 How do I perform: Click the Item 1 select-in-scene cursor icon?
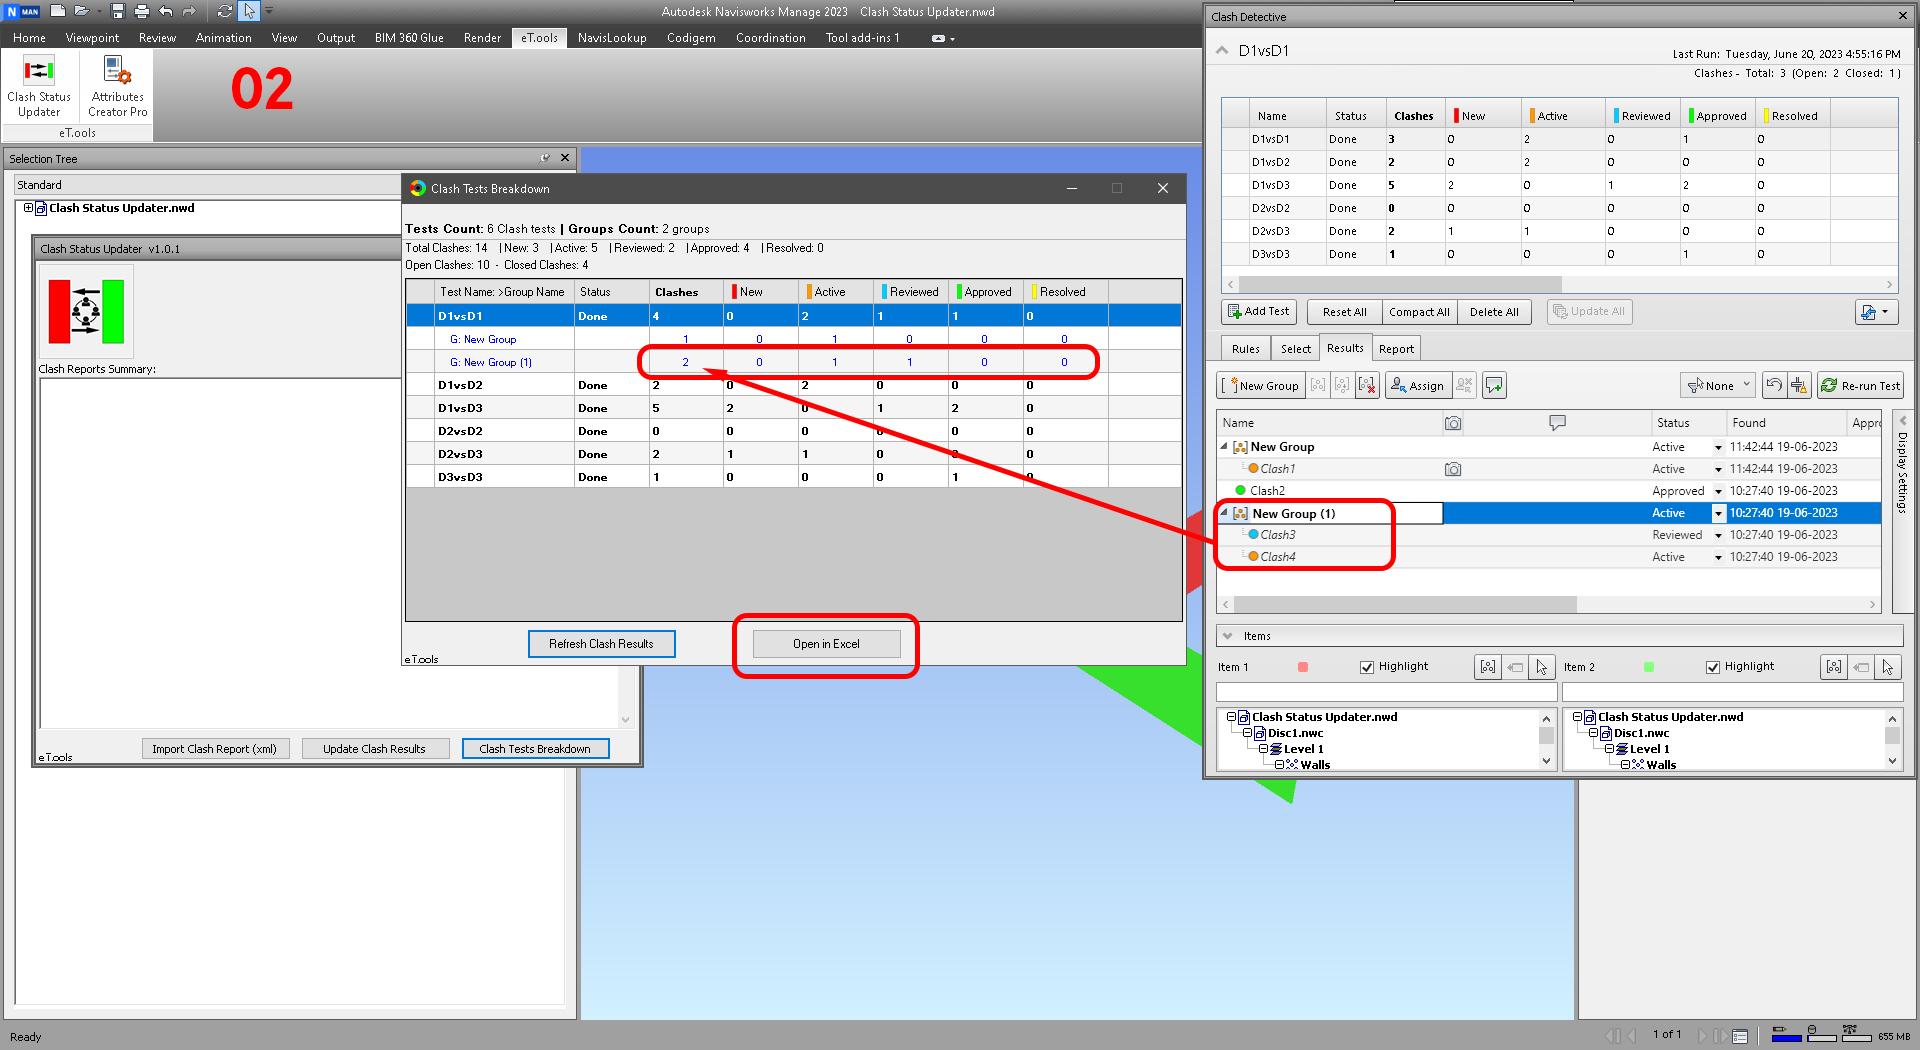click(1542, 667)
